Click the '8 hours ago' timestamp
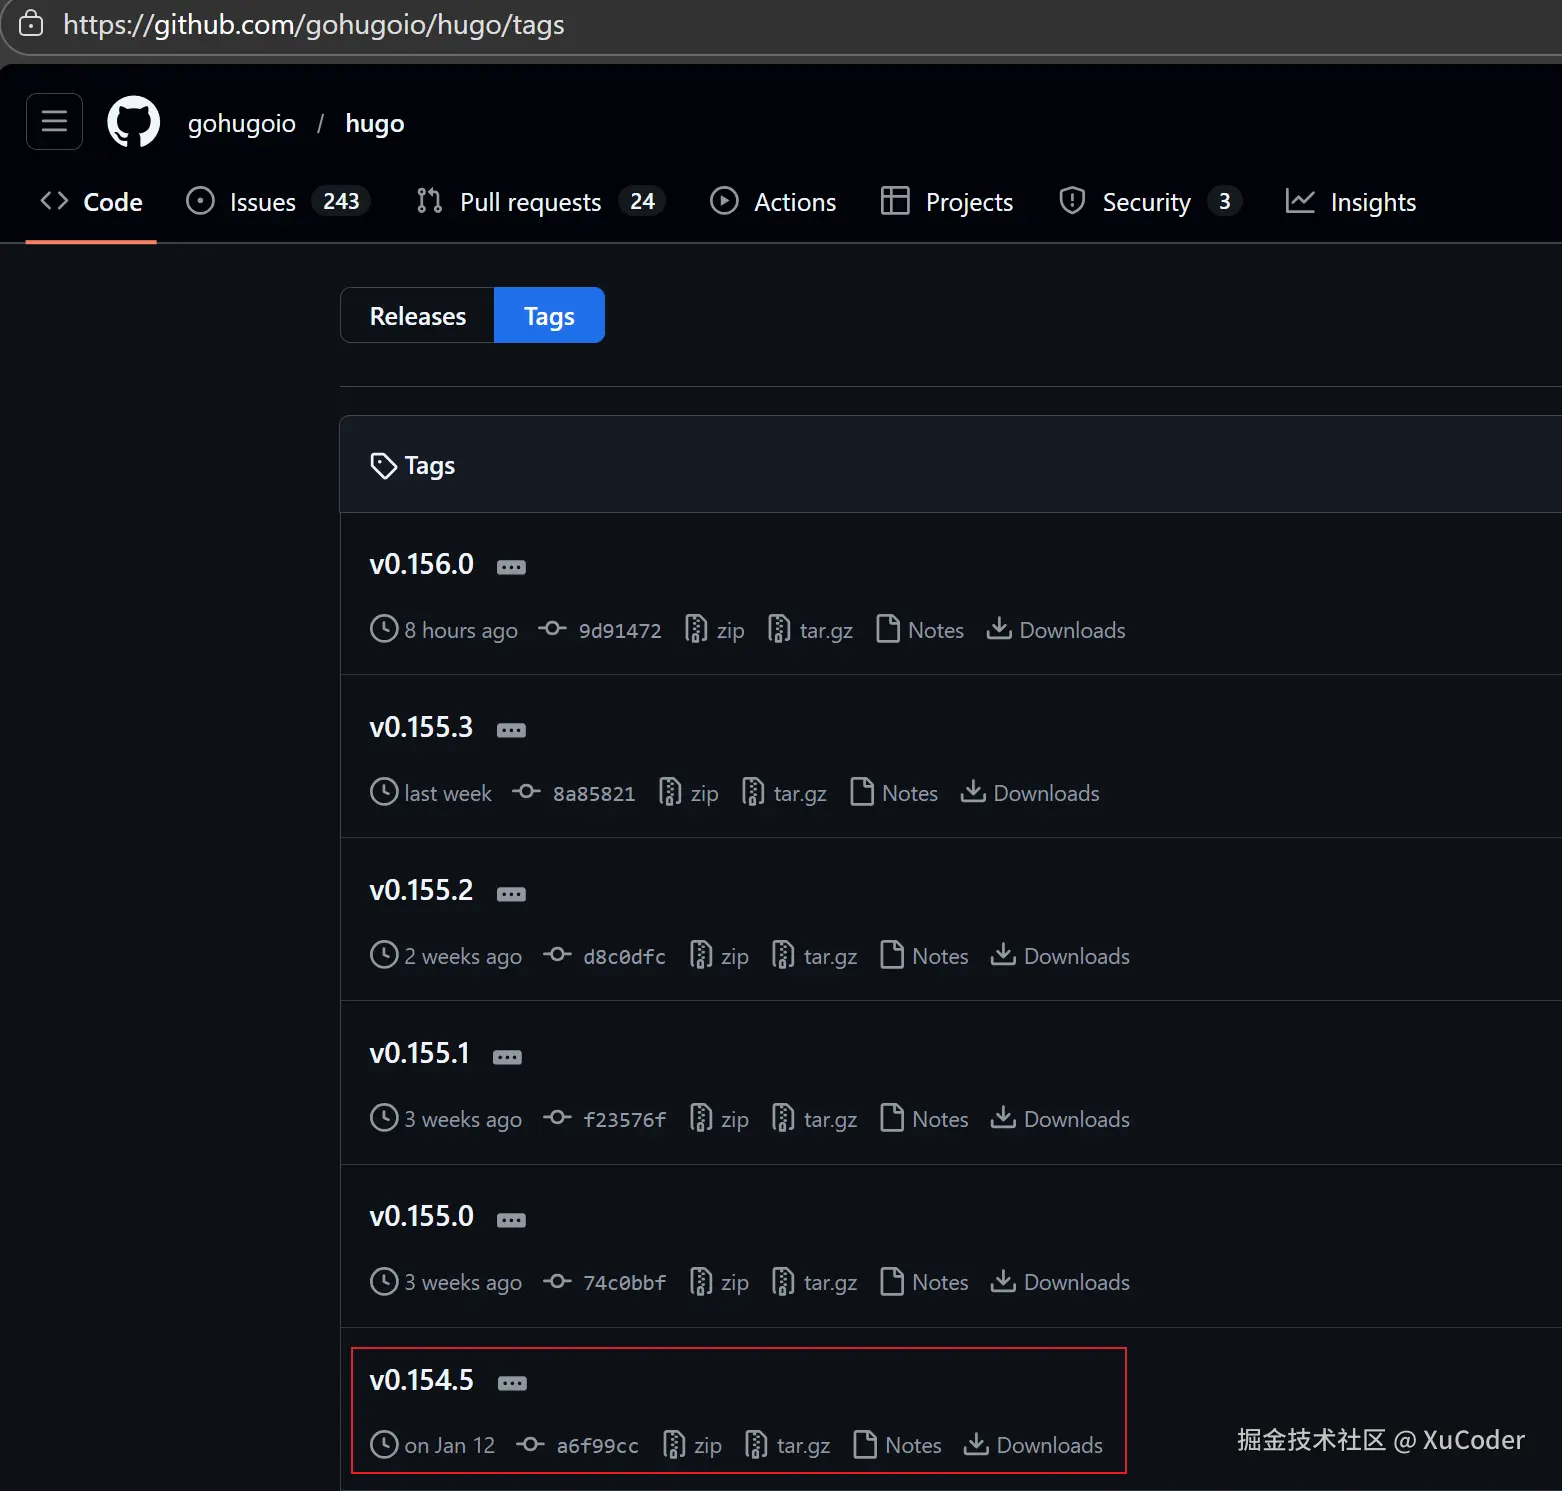 [461, 630]
